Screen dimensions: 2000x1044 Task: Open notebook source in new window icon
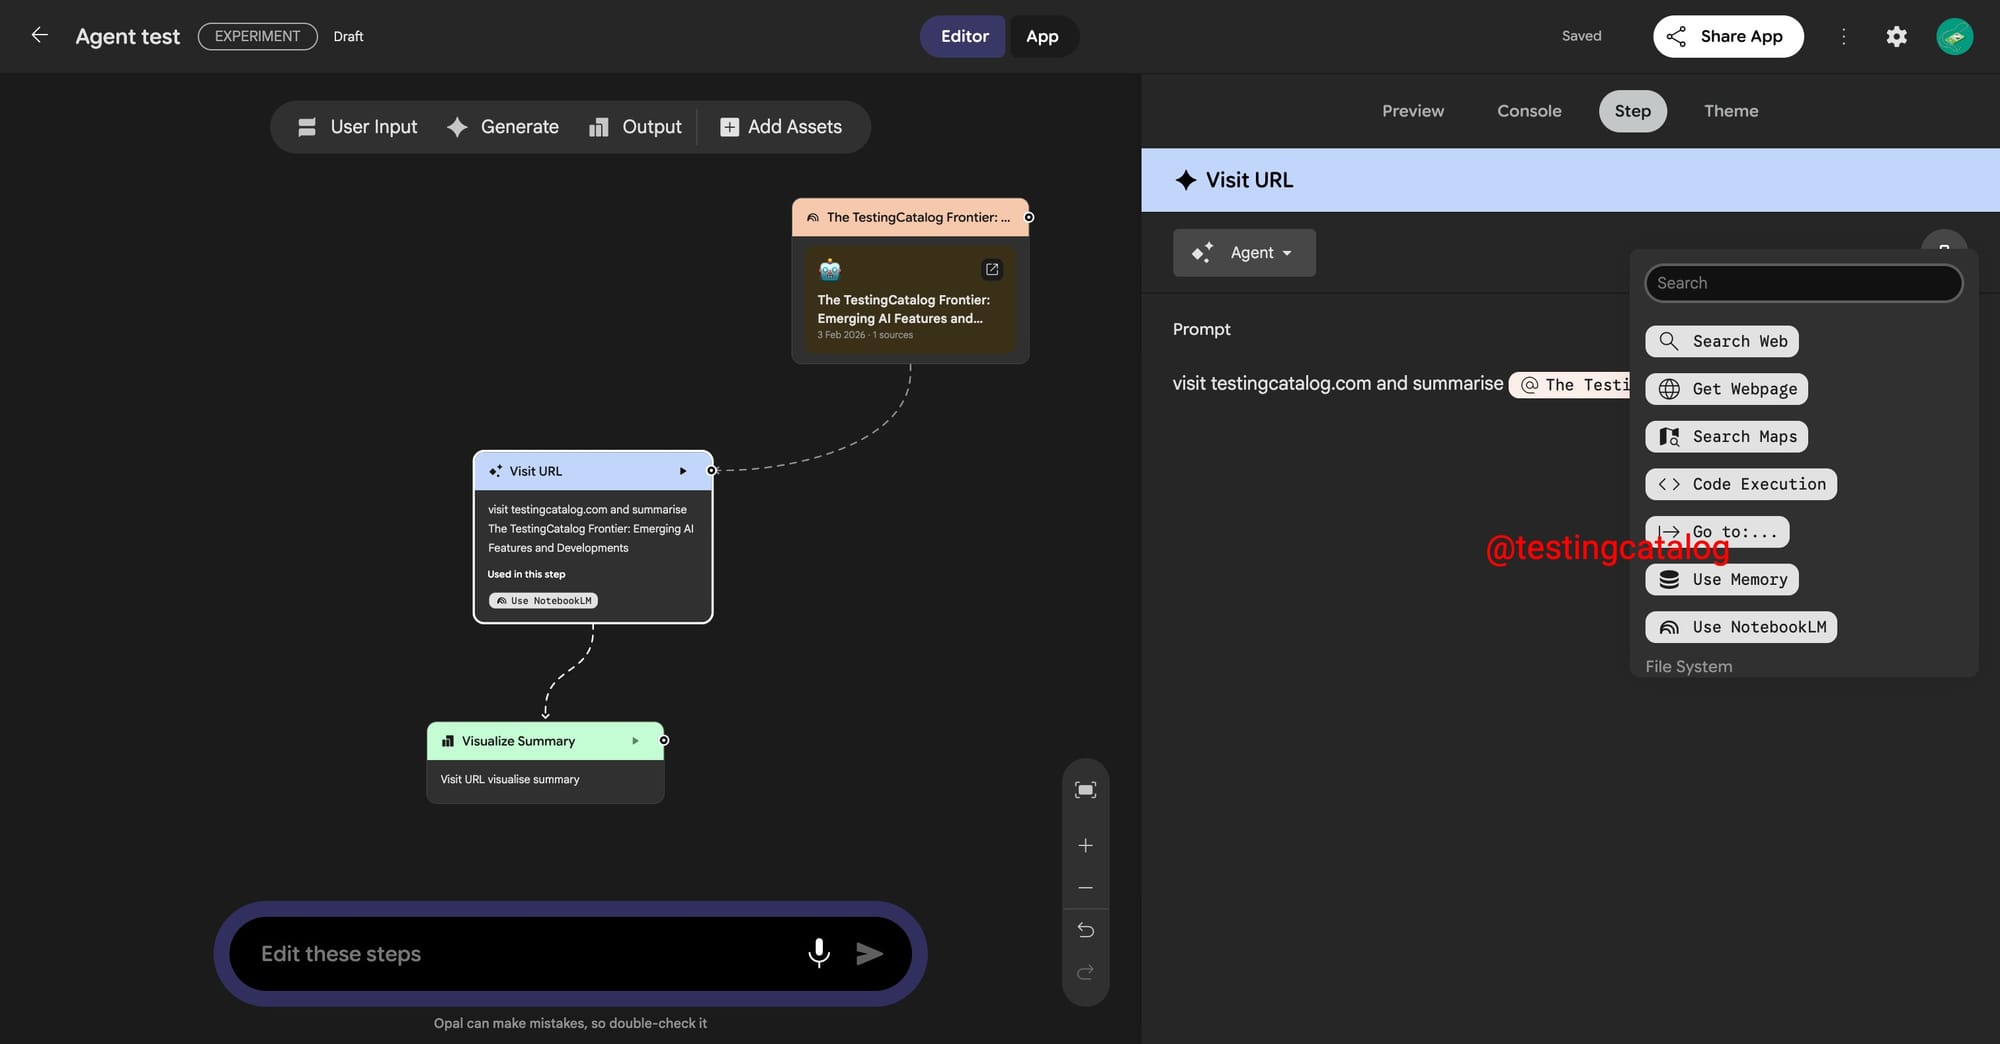pyautogui.click(x=991, y=269)
